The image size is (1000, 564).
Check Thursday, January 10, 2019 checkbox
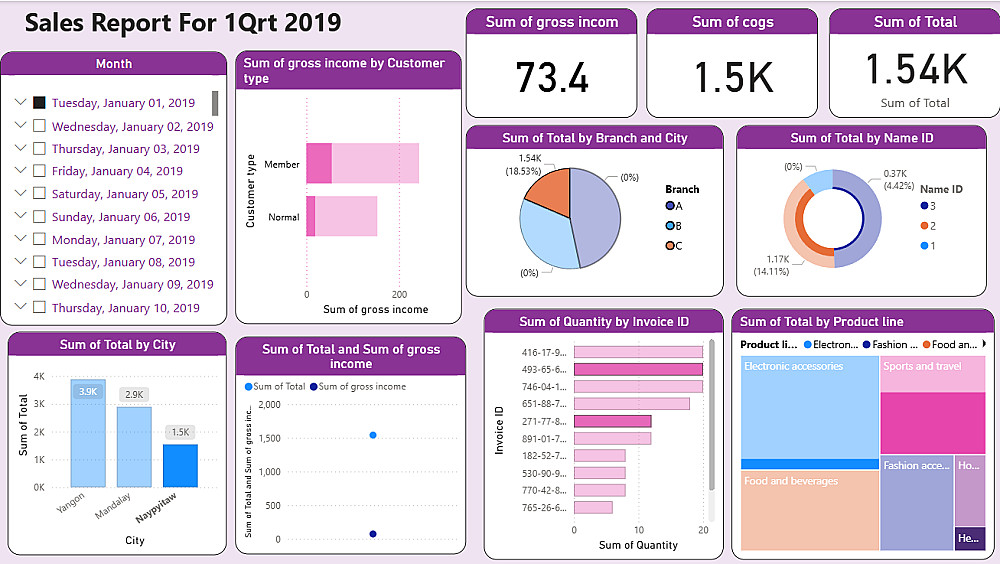click(39, 307)
